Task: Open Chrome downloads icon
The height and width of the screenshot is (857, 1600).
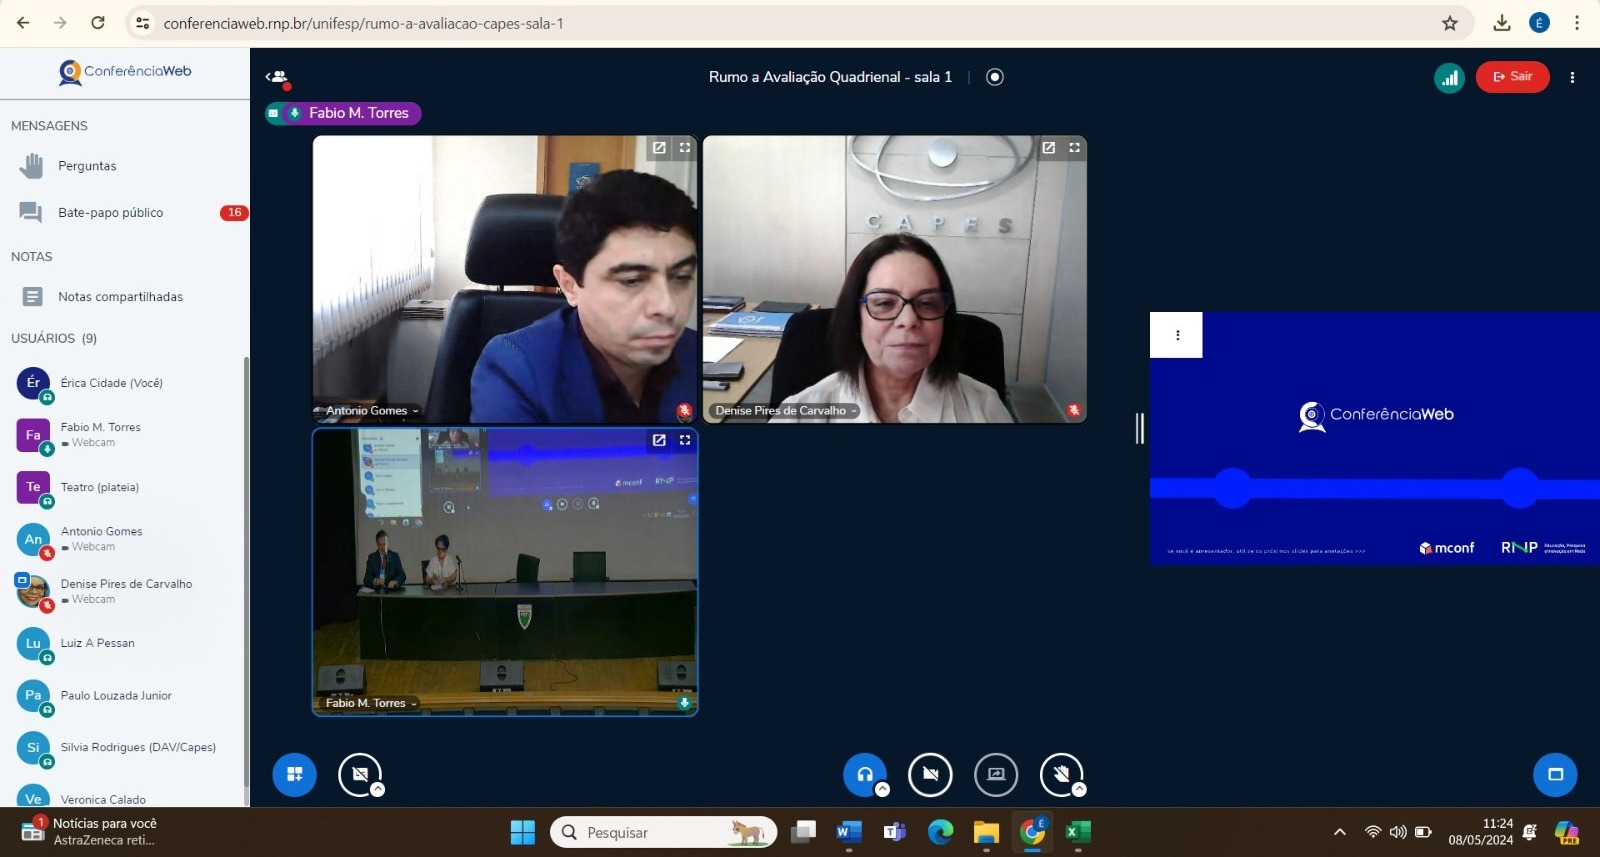Action: coord(1502,23)
